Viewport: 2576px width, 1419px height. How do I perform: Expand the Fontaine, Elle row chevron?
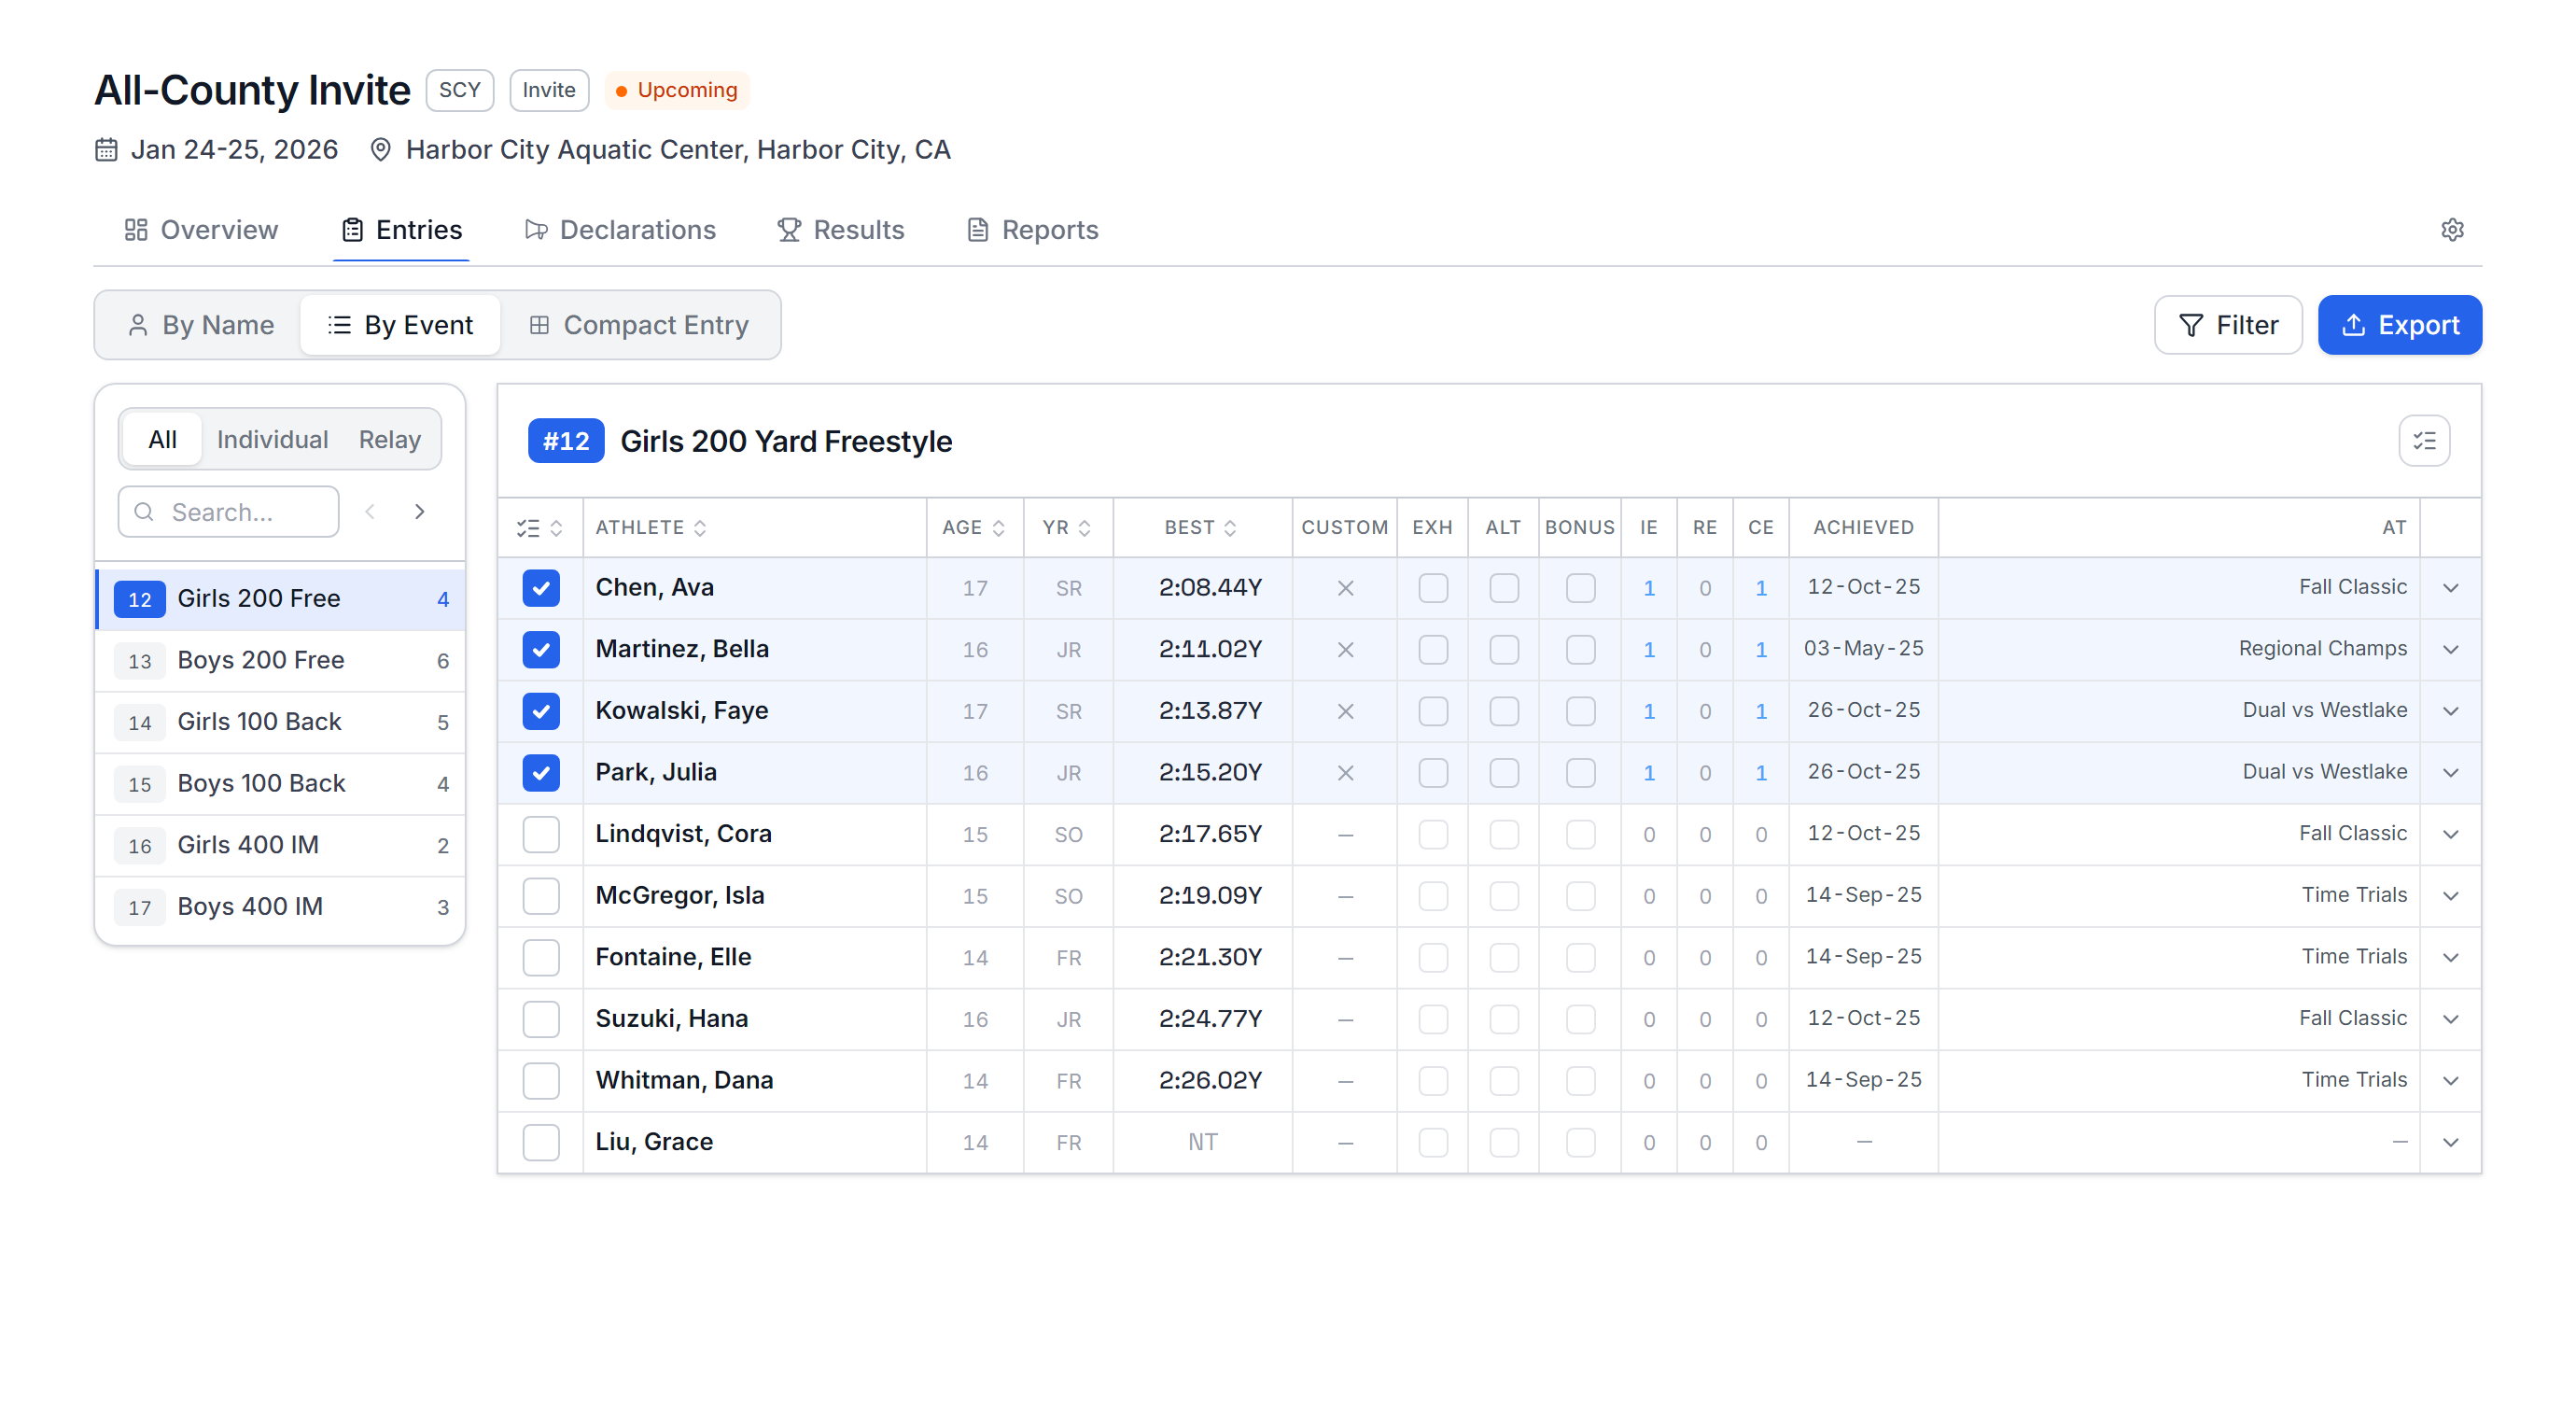pyautogui.click(x=2450, y=958)
